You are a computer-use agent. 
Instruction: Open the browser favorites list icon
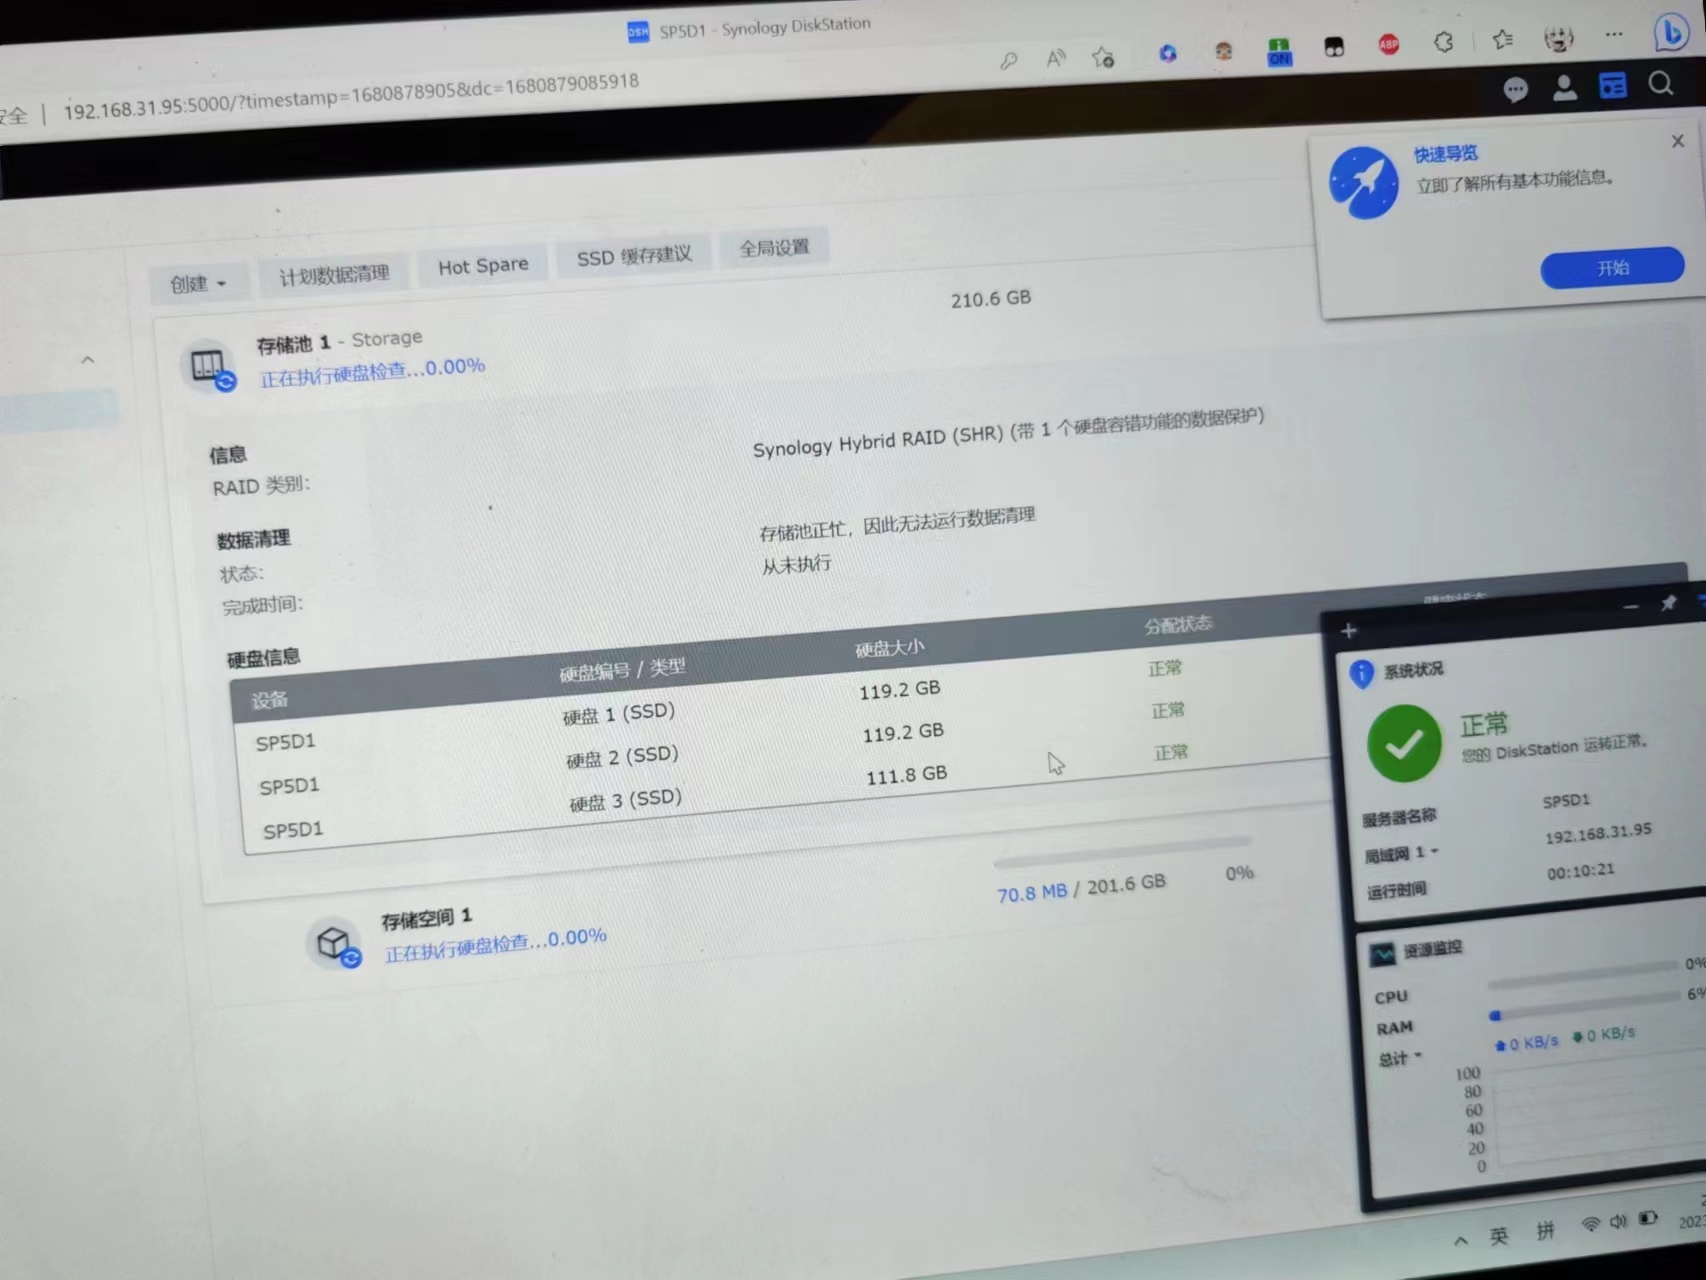[1502, 40]
